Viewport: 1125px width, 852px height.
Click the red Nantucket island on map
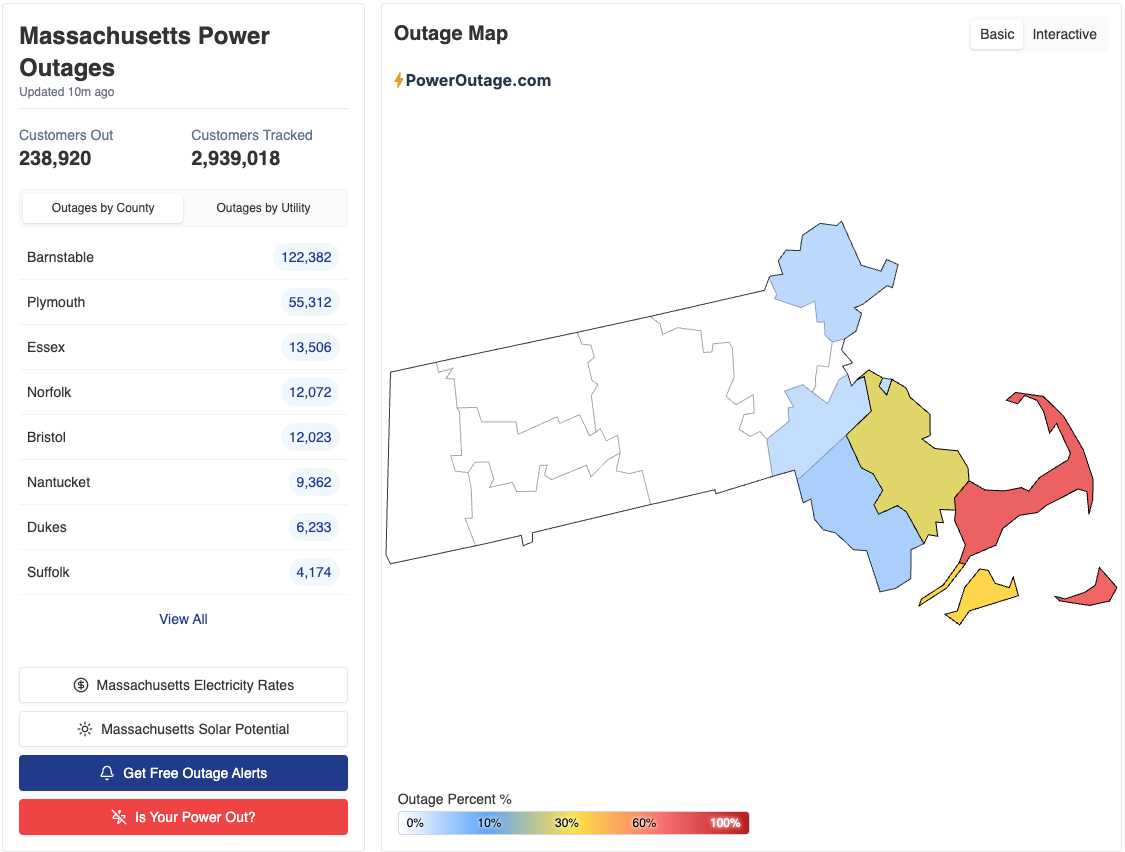click(1097, 591)
